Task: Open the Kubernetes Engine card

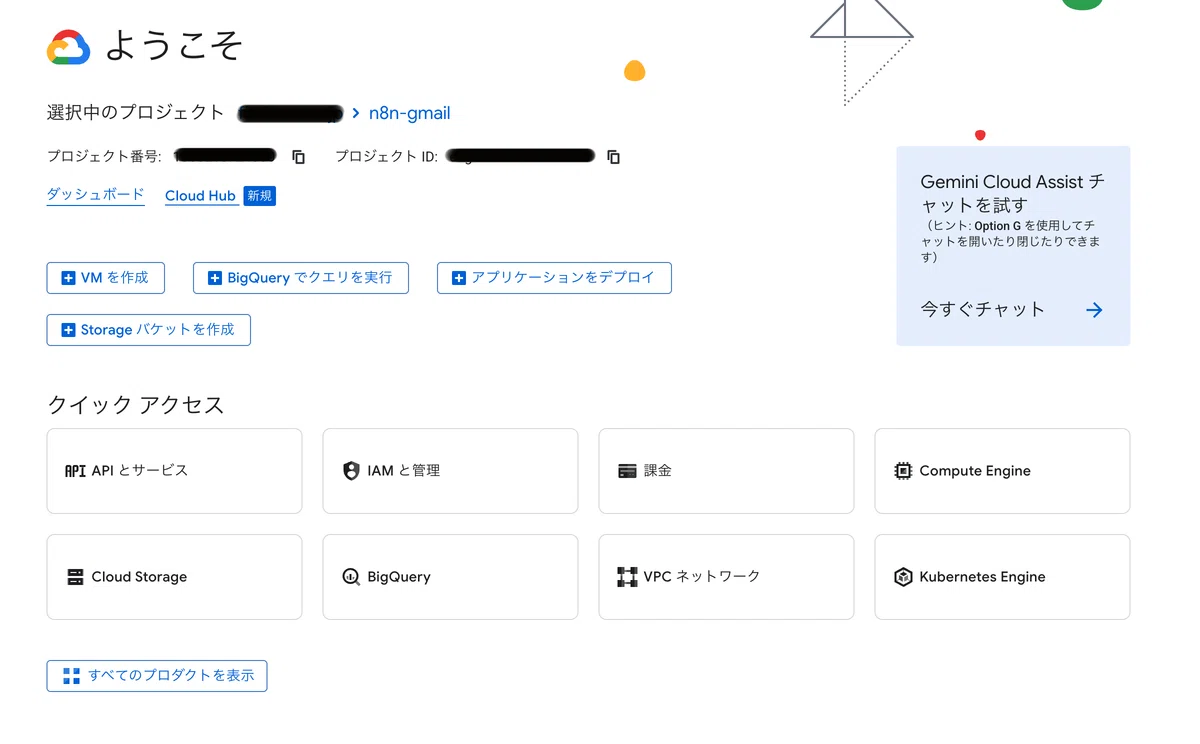Action: pos(1002,577)
